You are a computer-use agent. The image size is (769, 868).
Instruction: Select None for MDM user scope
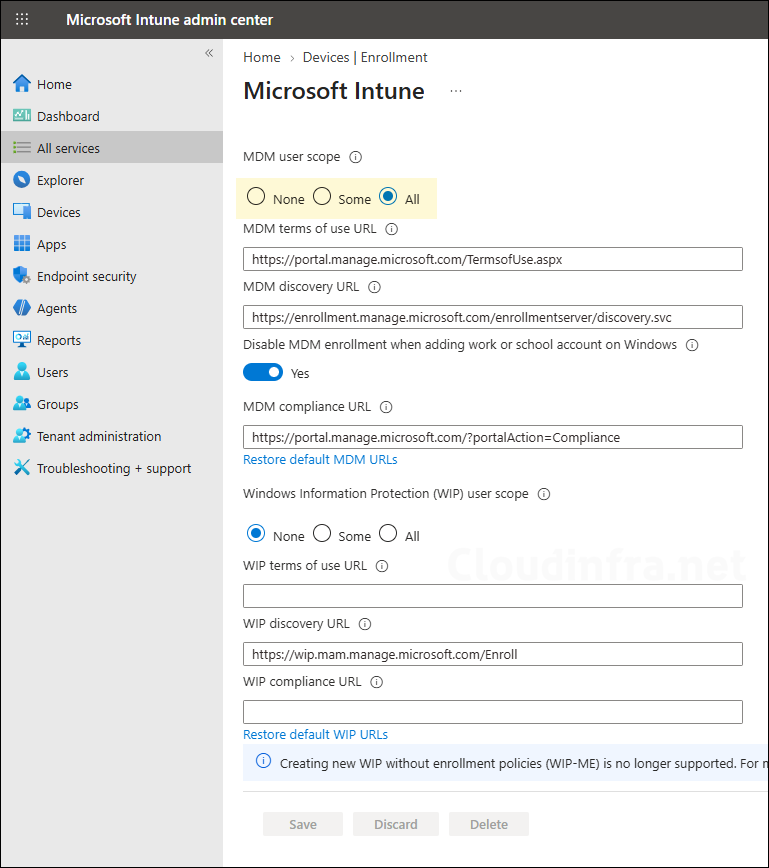(x=256, y=197)
